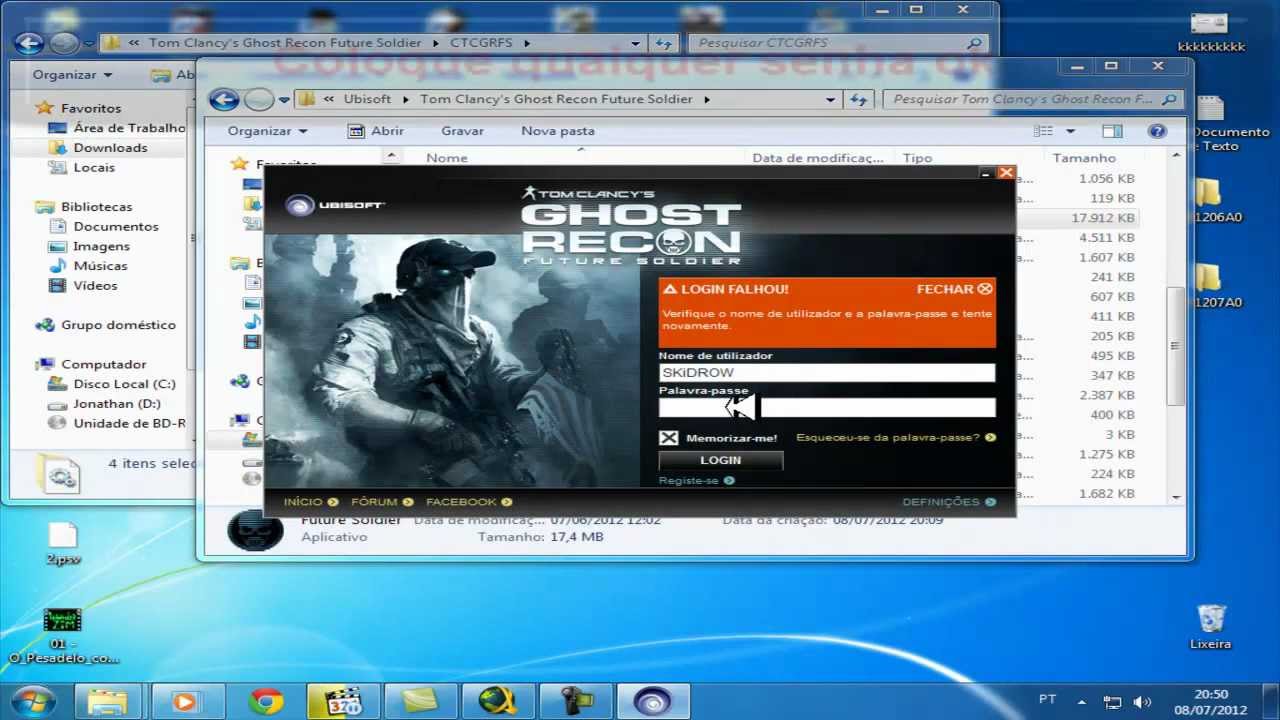Image resolution: width=1280 pixels, height=720 pixels.
Task: Open DEFINIÇÕES in the launcher
Action: pyautogui.click(x=949, y=502)
